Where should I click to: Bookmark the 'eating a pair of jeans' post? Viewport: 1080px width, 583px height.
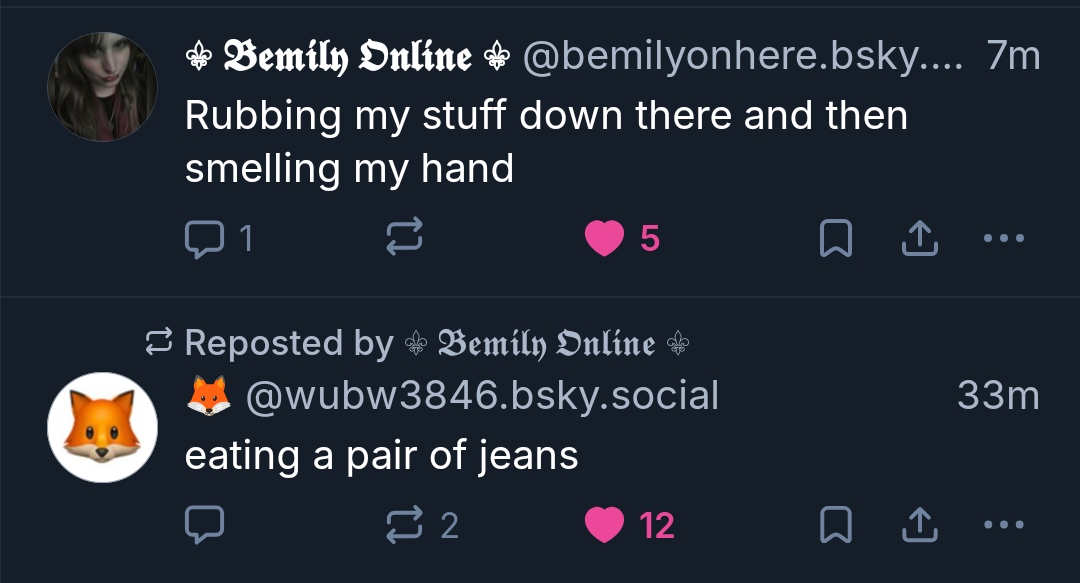[x=835, y=525]
